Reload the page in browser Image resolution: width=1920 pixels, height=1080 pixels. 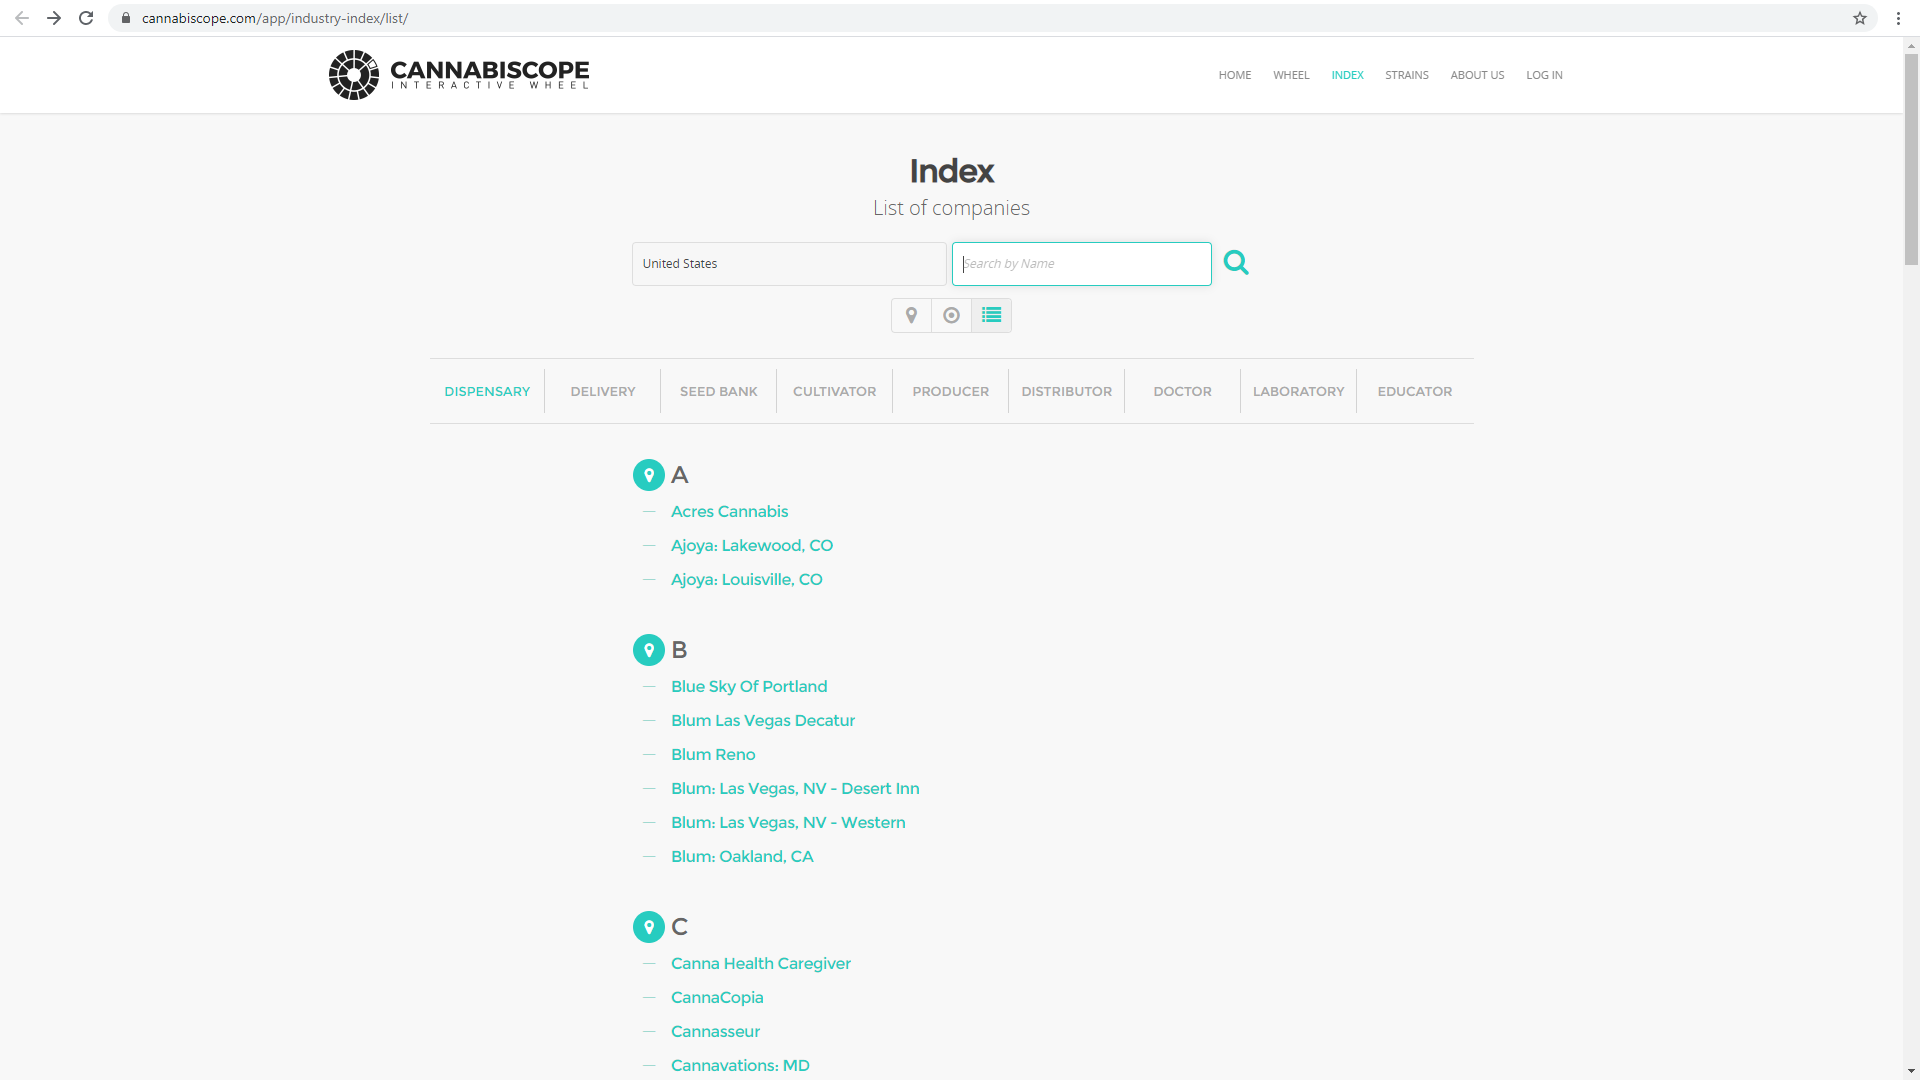(86, 18)
